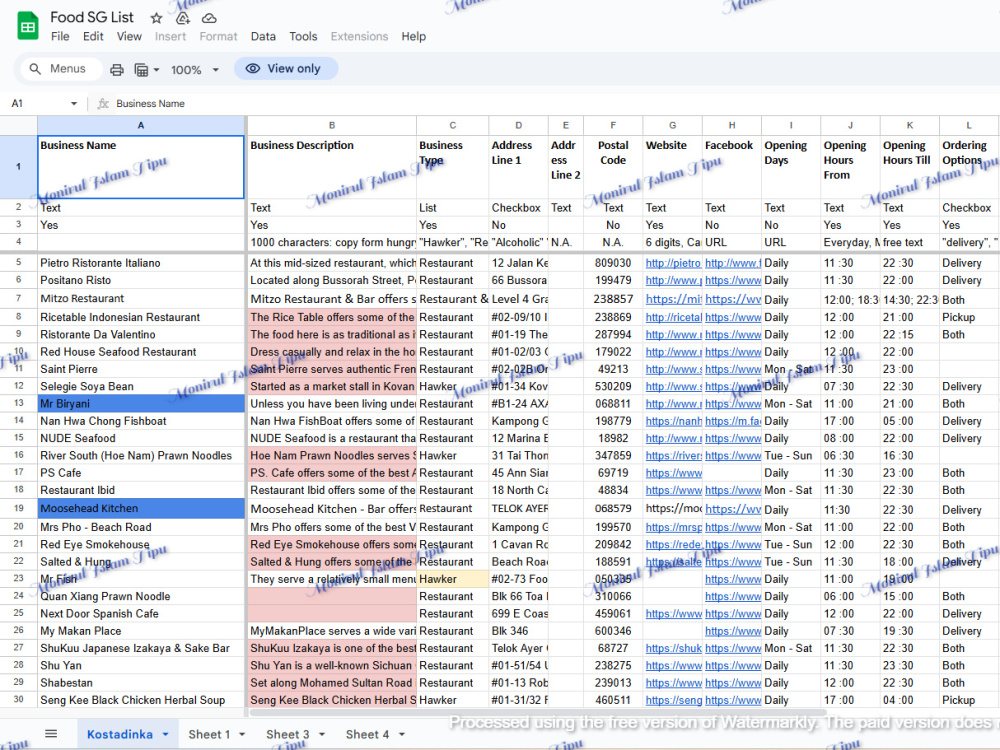Click the move-to-folder icon beside title
Image resolution: width=1000 pixels, height=750 pixels.
coord(183,18)
